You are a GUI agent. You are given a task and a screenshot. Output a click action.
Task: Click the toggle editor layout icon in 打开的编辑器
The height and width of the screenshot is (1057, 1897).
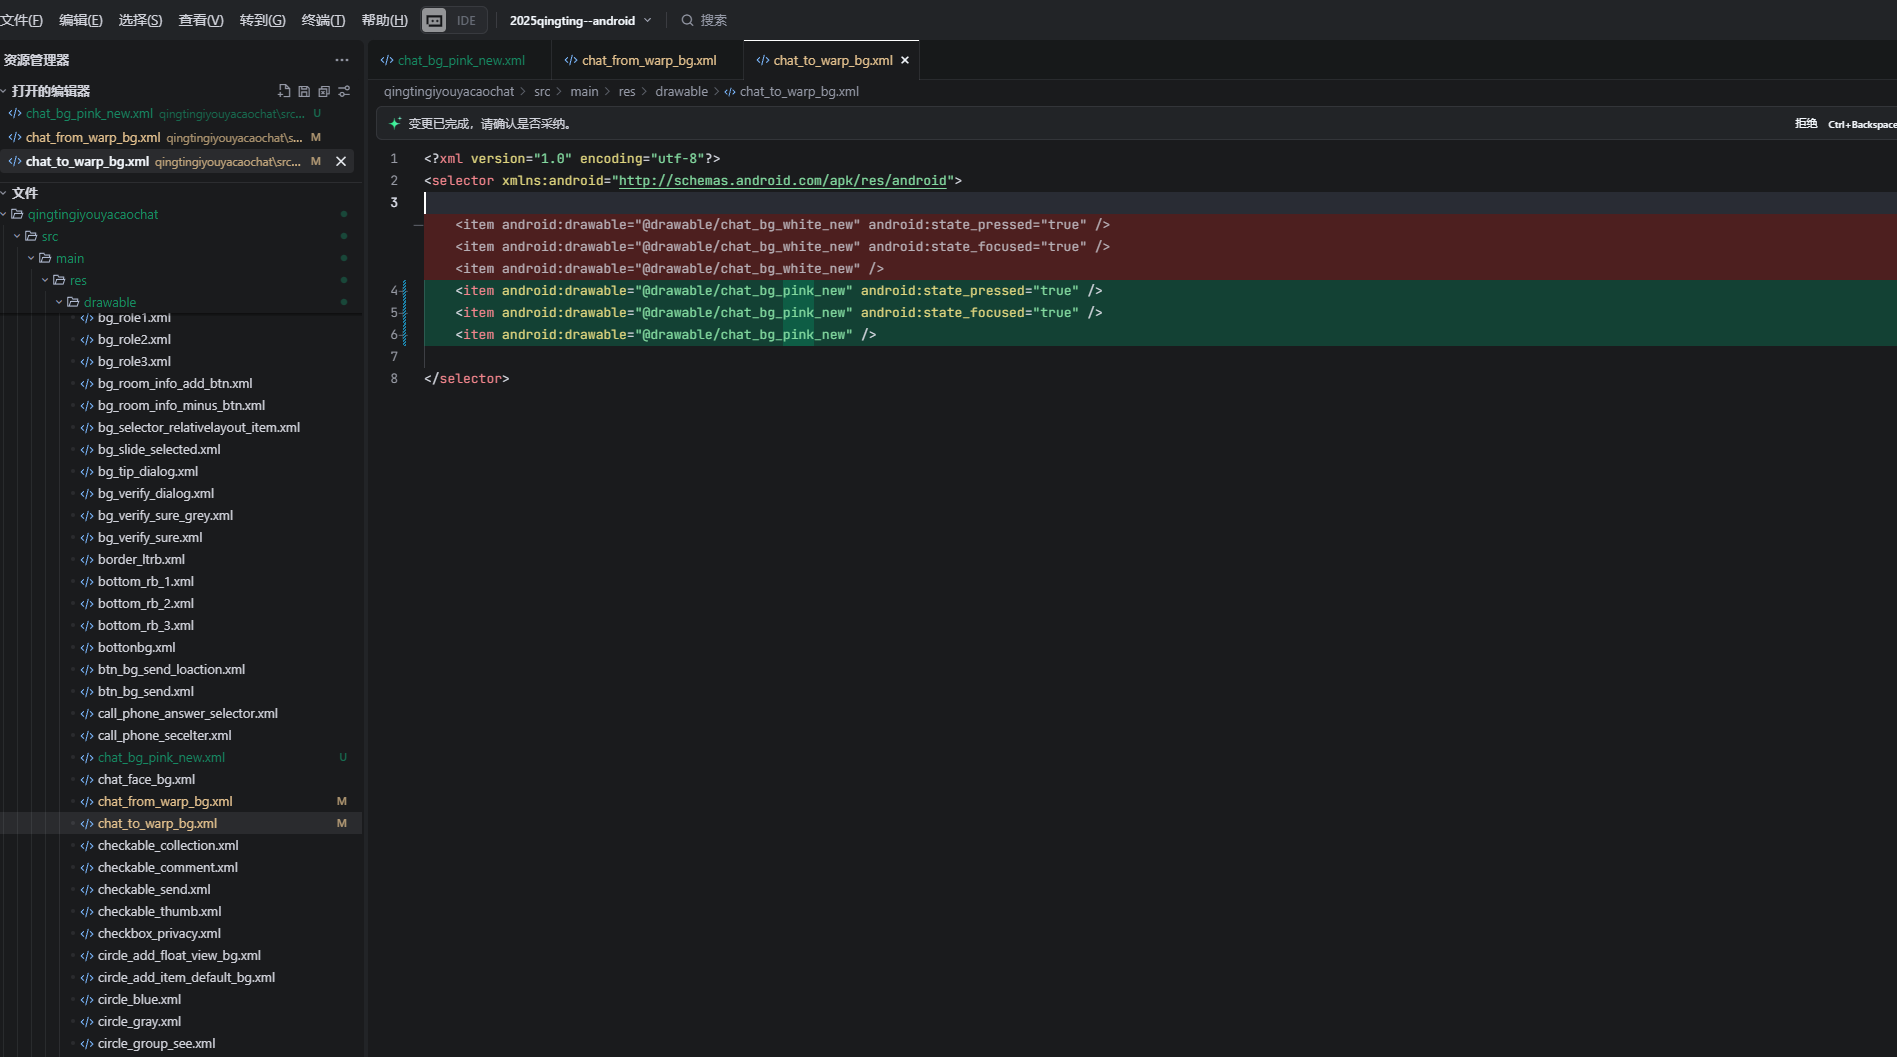[x=344, y=91]
